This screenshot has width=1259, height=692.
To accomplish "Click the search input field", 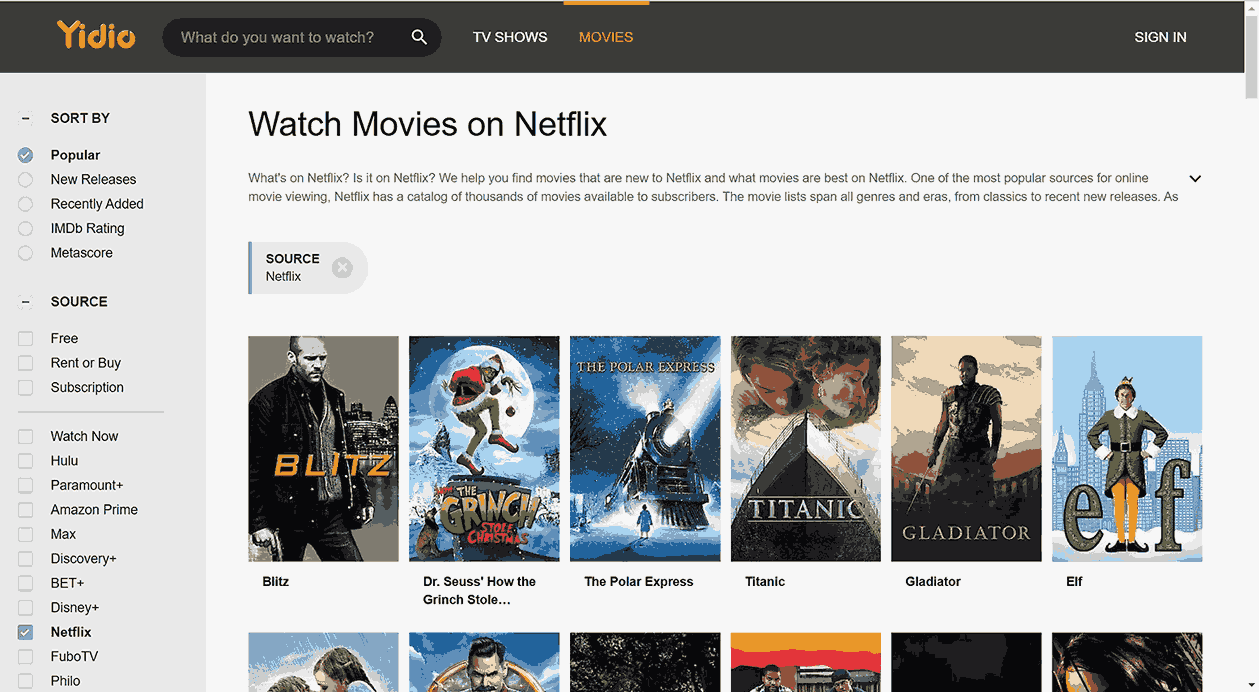I will [285, 37].
